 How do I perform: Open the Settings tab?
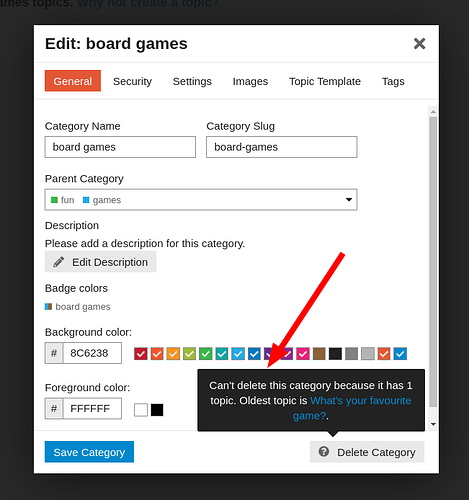point(192,81)
